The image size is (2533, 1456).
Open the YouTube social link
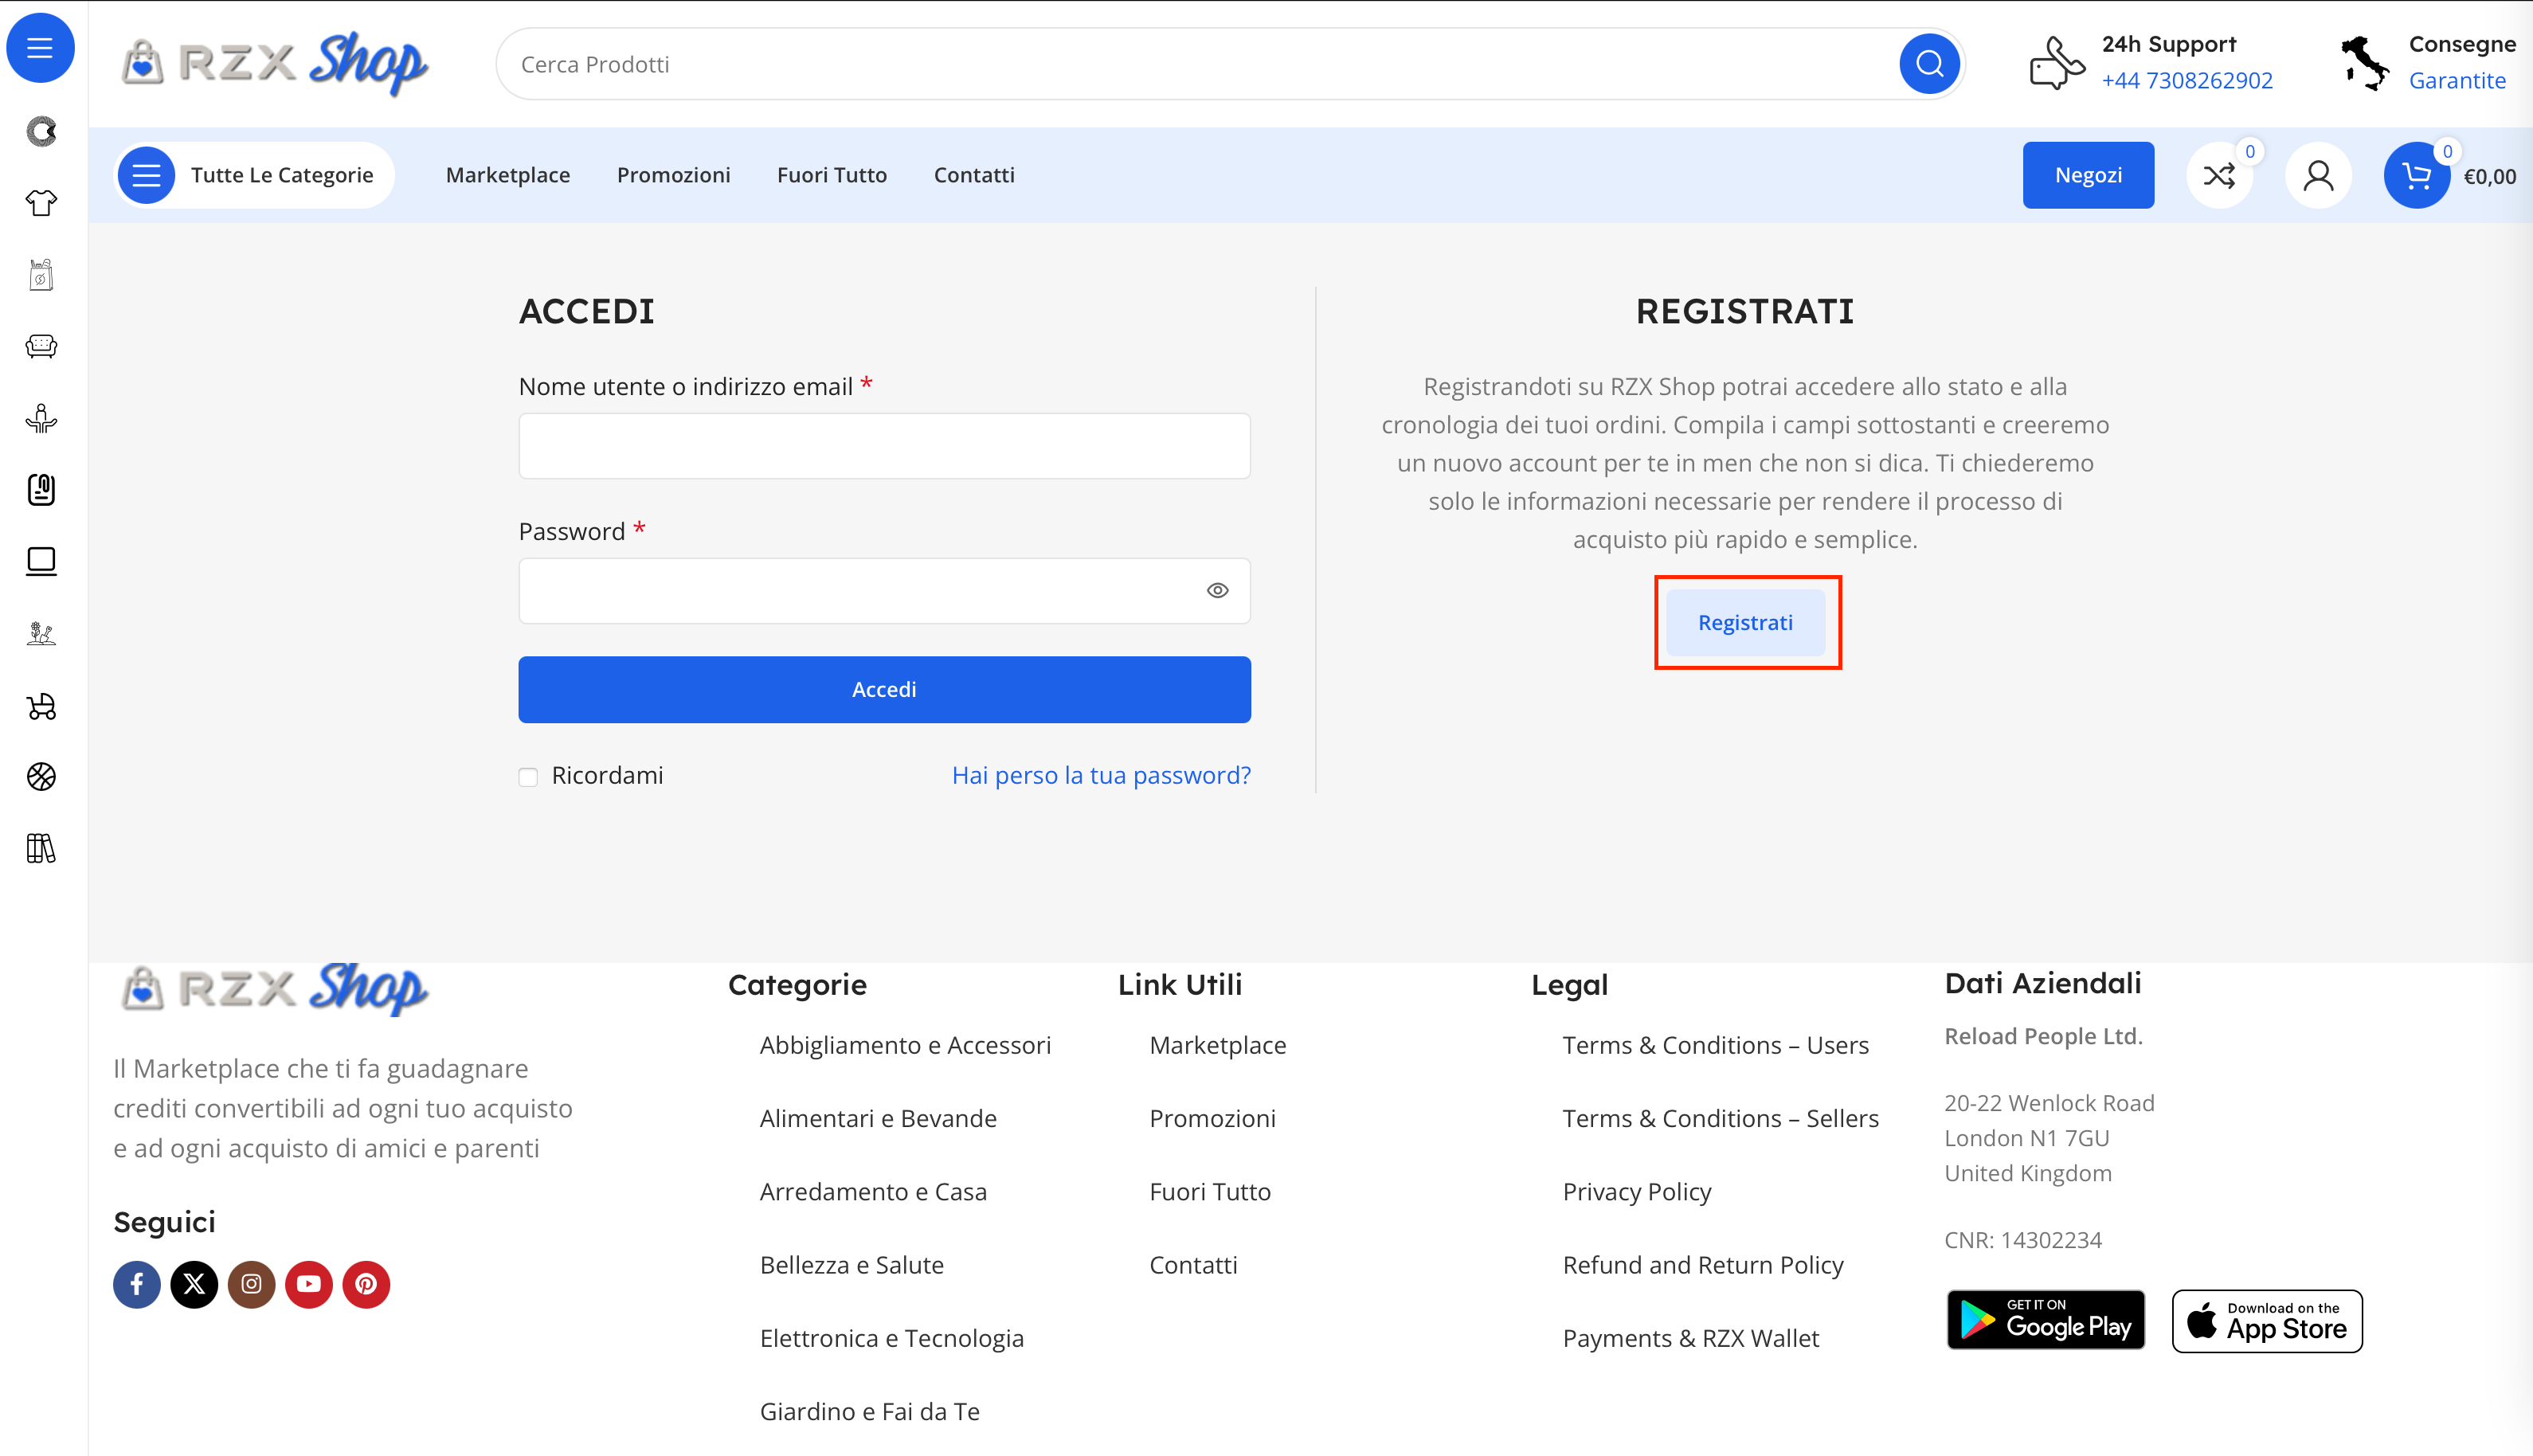309,1284
